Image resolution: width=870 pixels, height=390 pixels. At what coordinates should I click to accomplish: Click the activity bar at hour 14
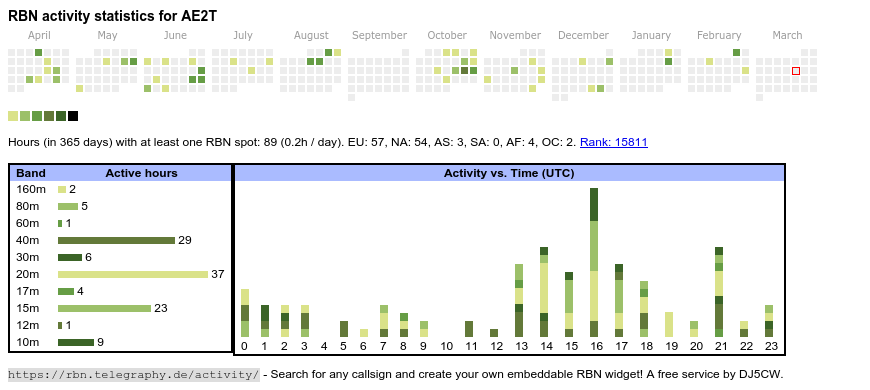tap(544, 292)
